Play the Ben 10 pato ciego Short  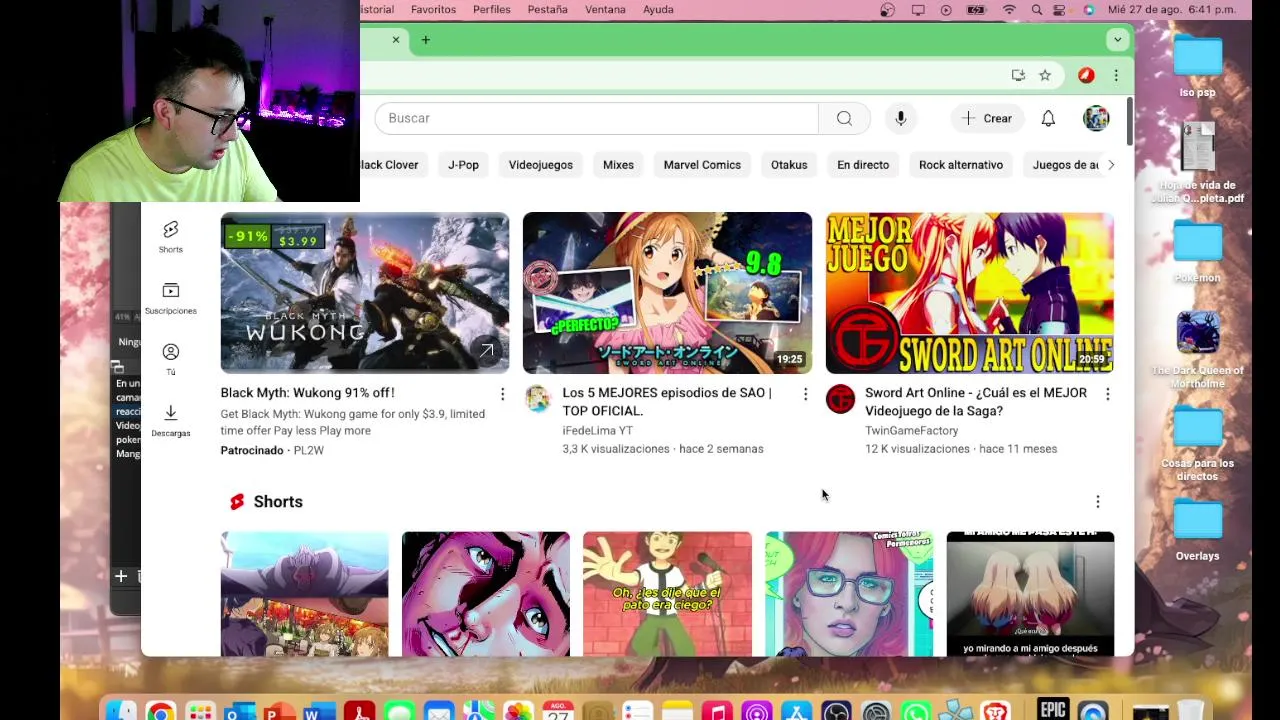coord(667,594)
